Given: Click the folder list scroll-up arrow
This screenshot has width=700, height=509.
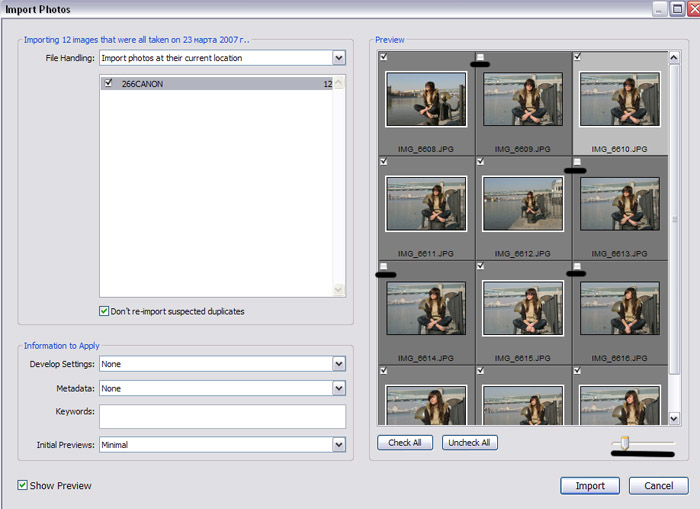Looking at the screenshot, I should (x=339, y=83).
